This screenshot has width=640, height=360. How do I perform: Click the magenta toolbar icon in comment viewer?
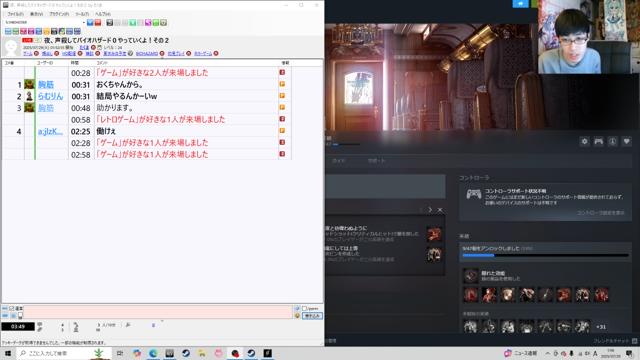(148, 22)
